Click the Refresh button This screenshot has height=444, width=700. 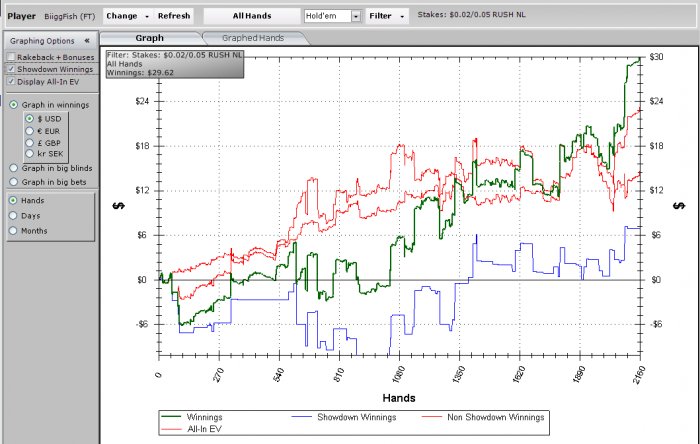tap(174, 16)
